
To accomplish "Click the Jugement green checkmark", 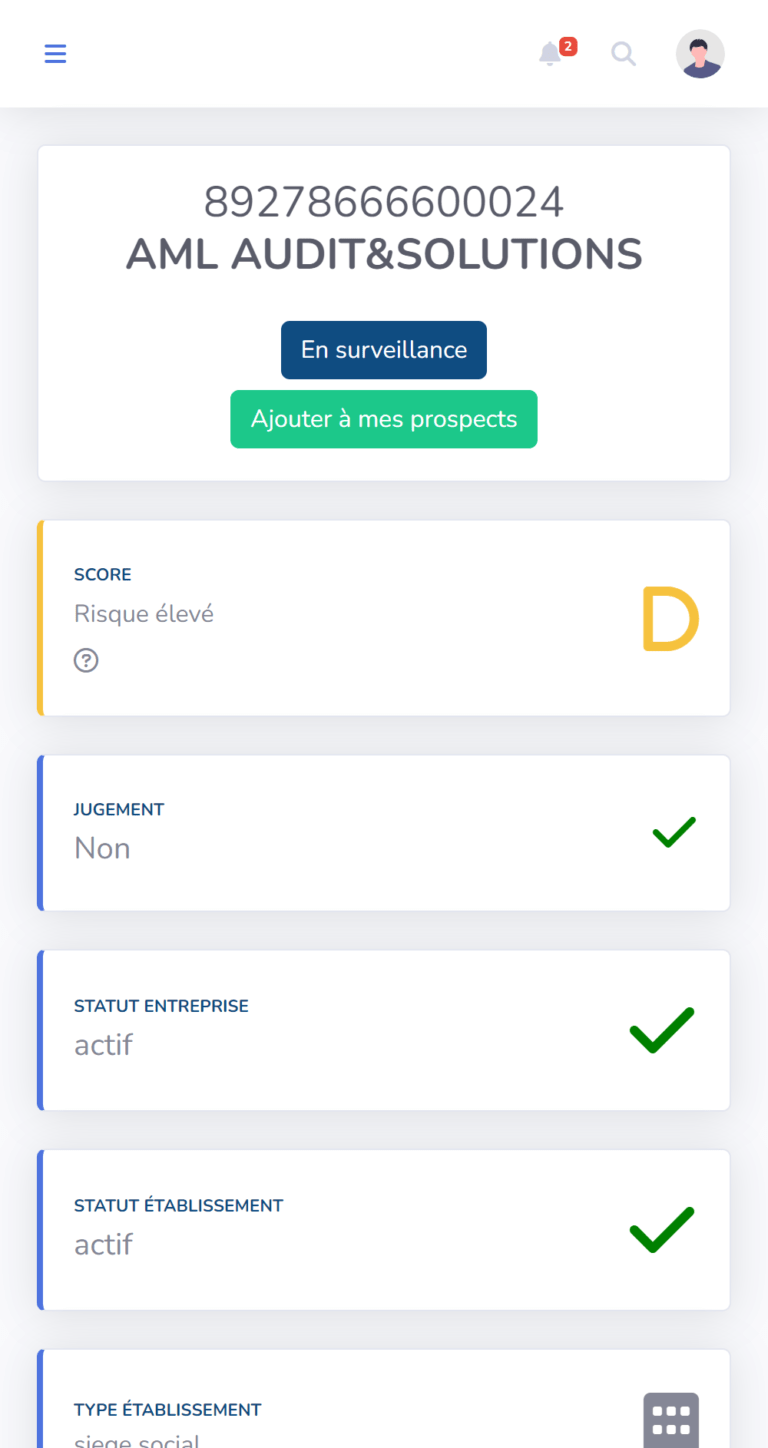I will [x=674, y=832].
